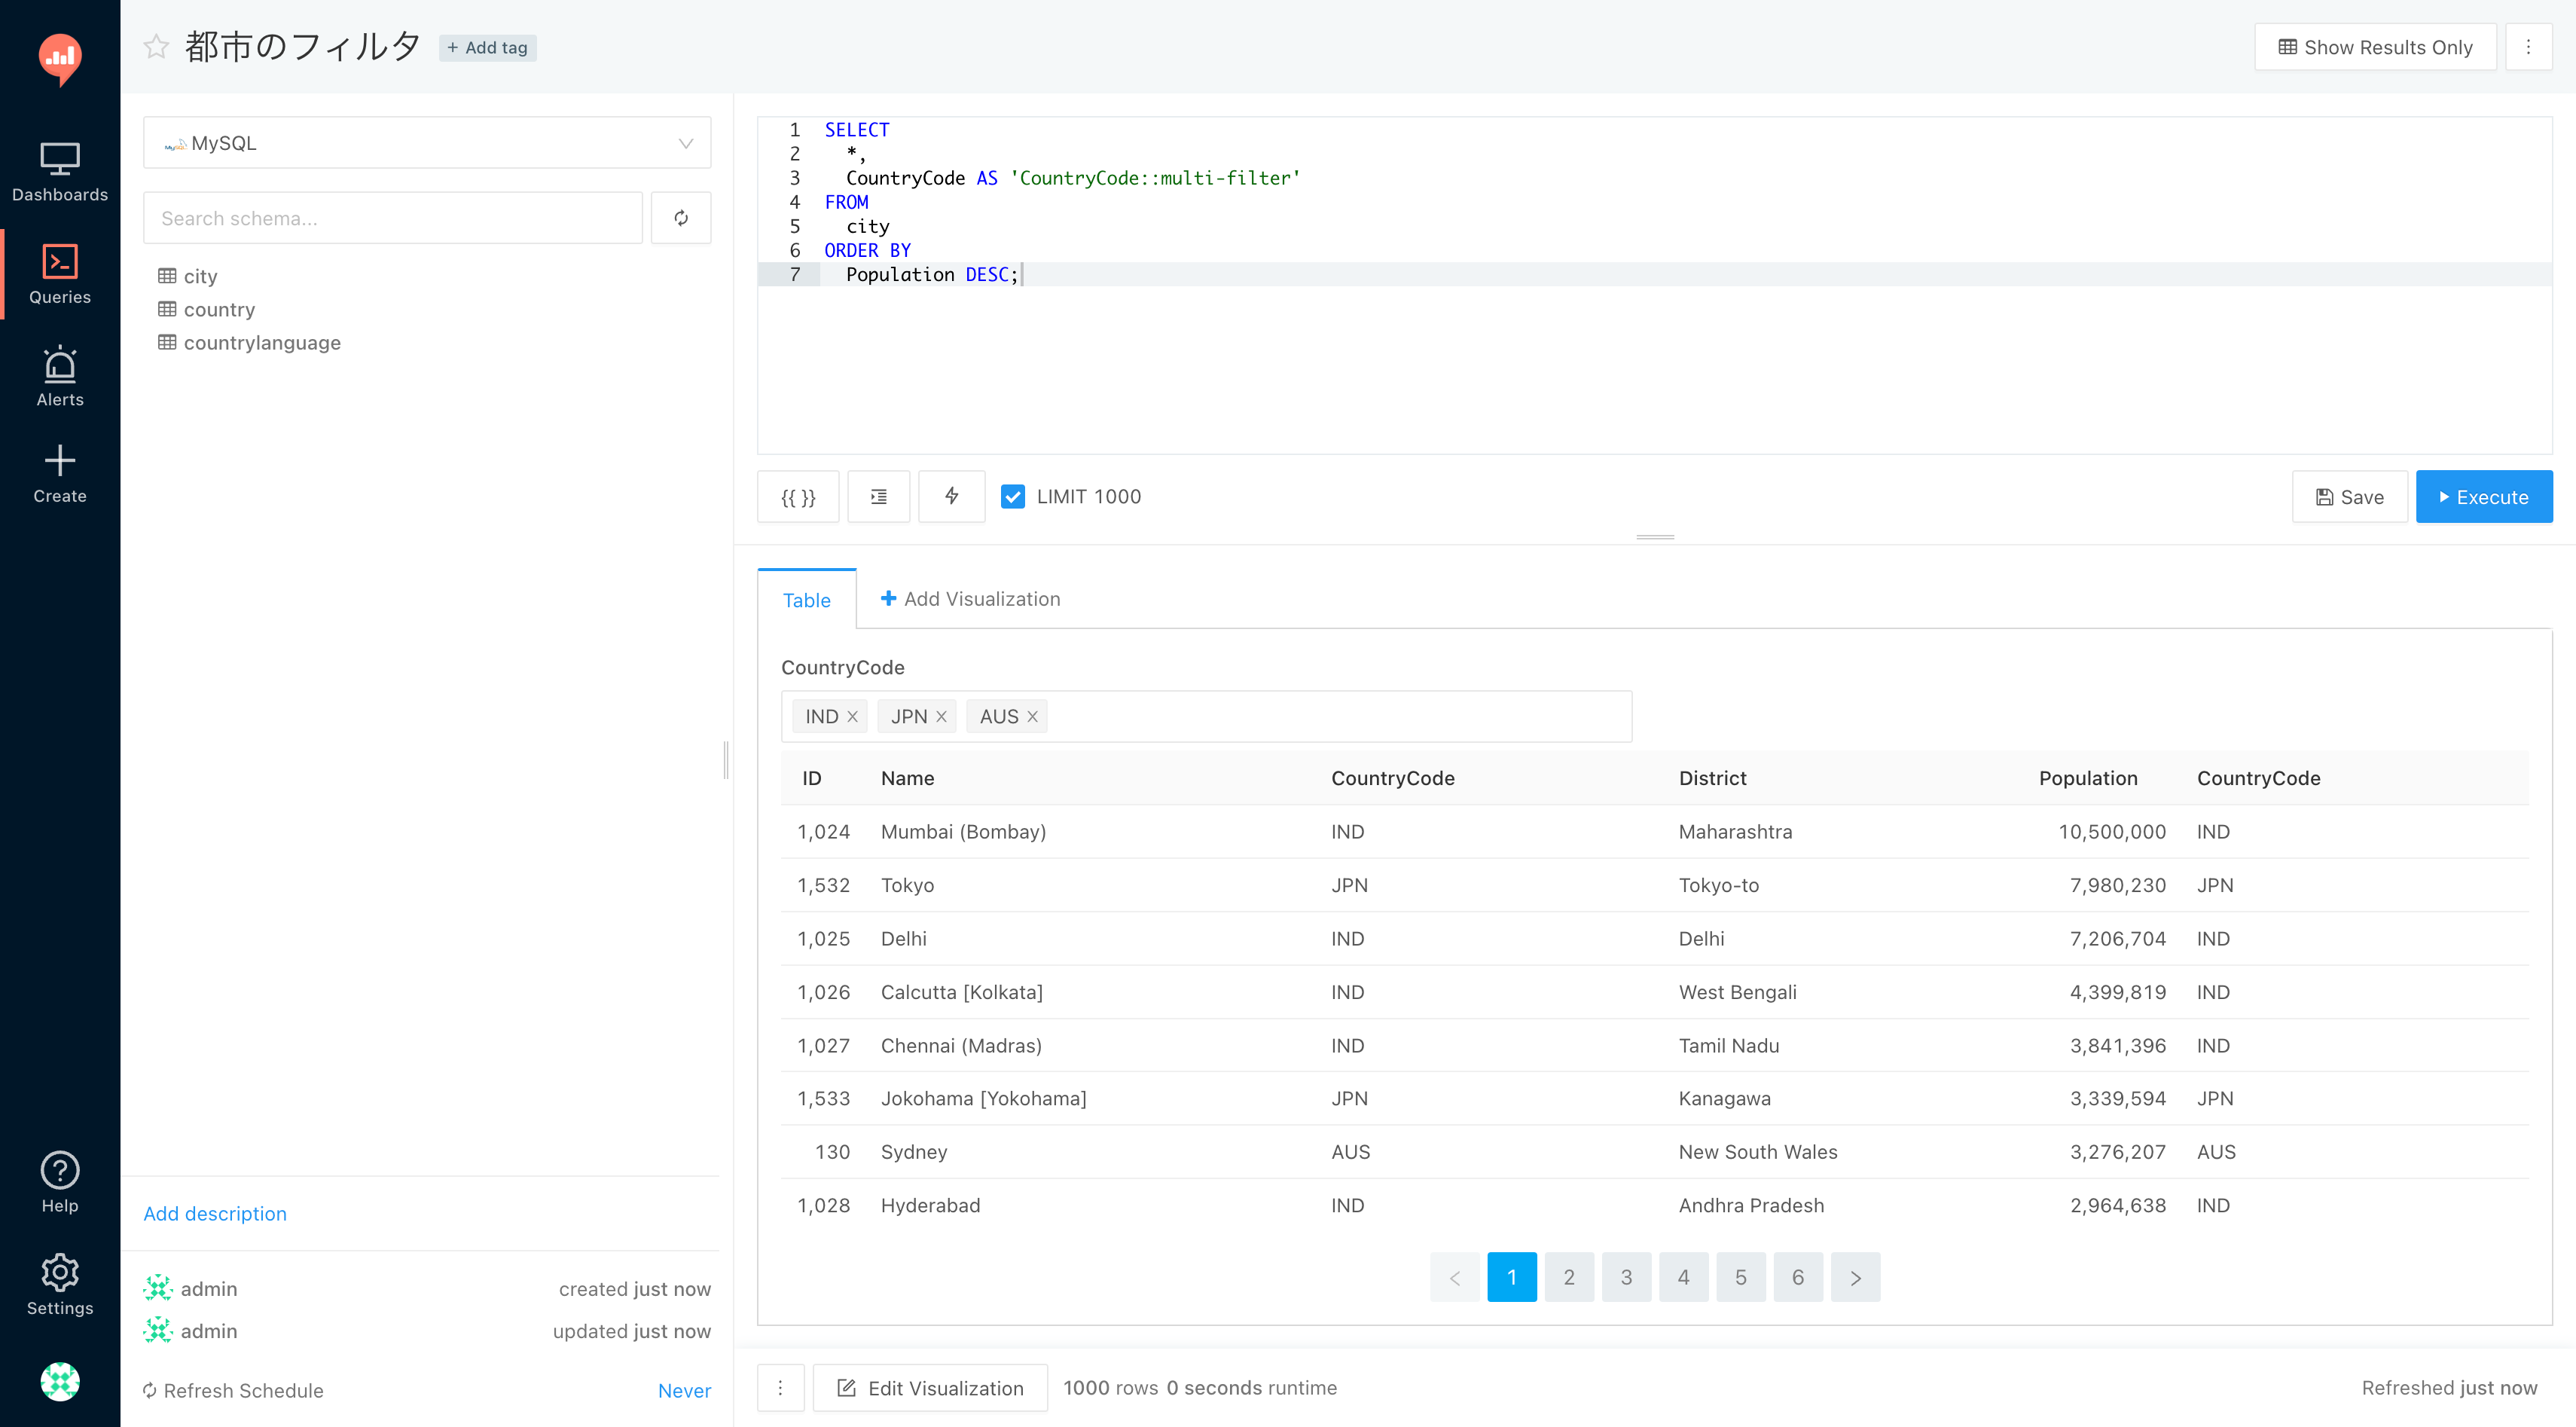Remove the IND filter tag
Viewport: 2576px width, 1427px height.
853,716
